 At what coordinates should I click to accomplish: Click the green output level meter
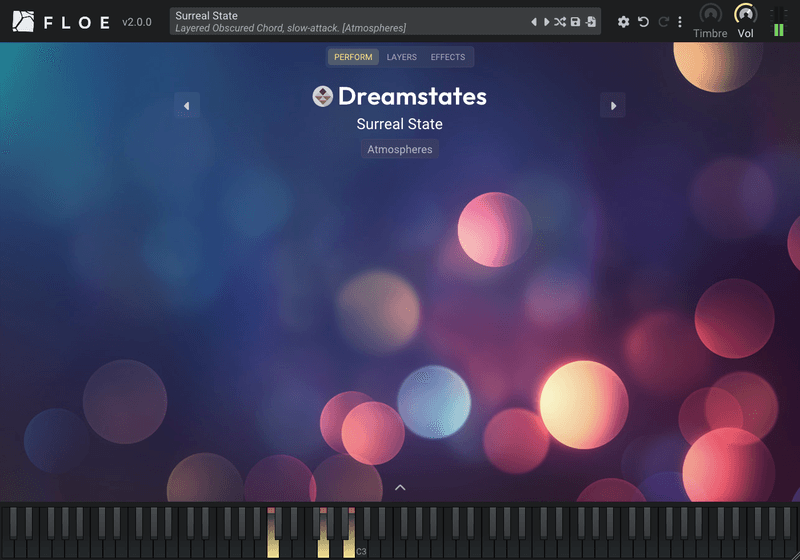779,22
